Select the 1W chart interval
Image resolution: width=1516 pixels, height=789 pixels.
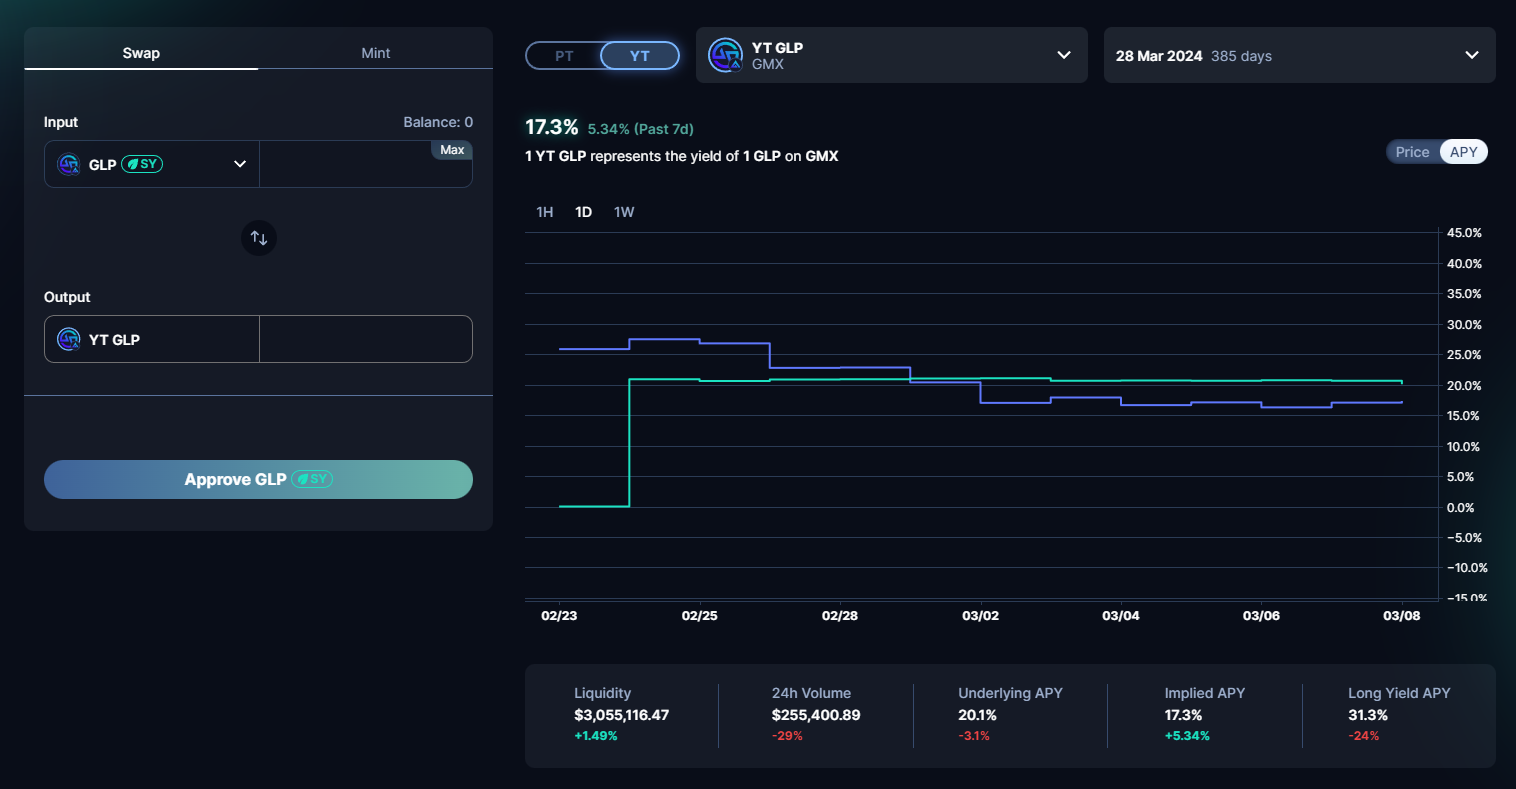624,212
